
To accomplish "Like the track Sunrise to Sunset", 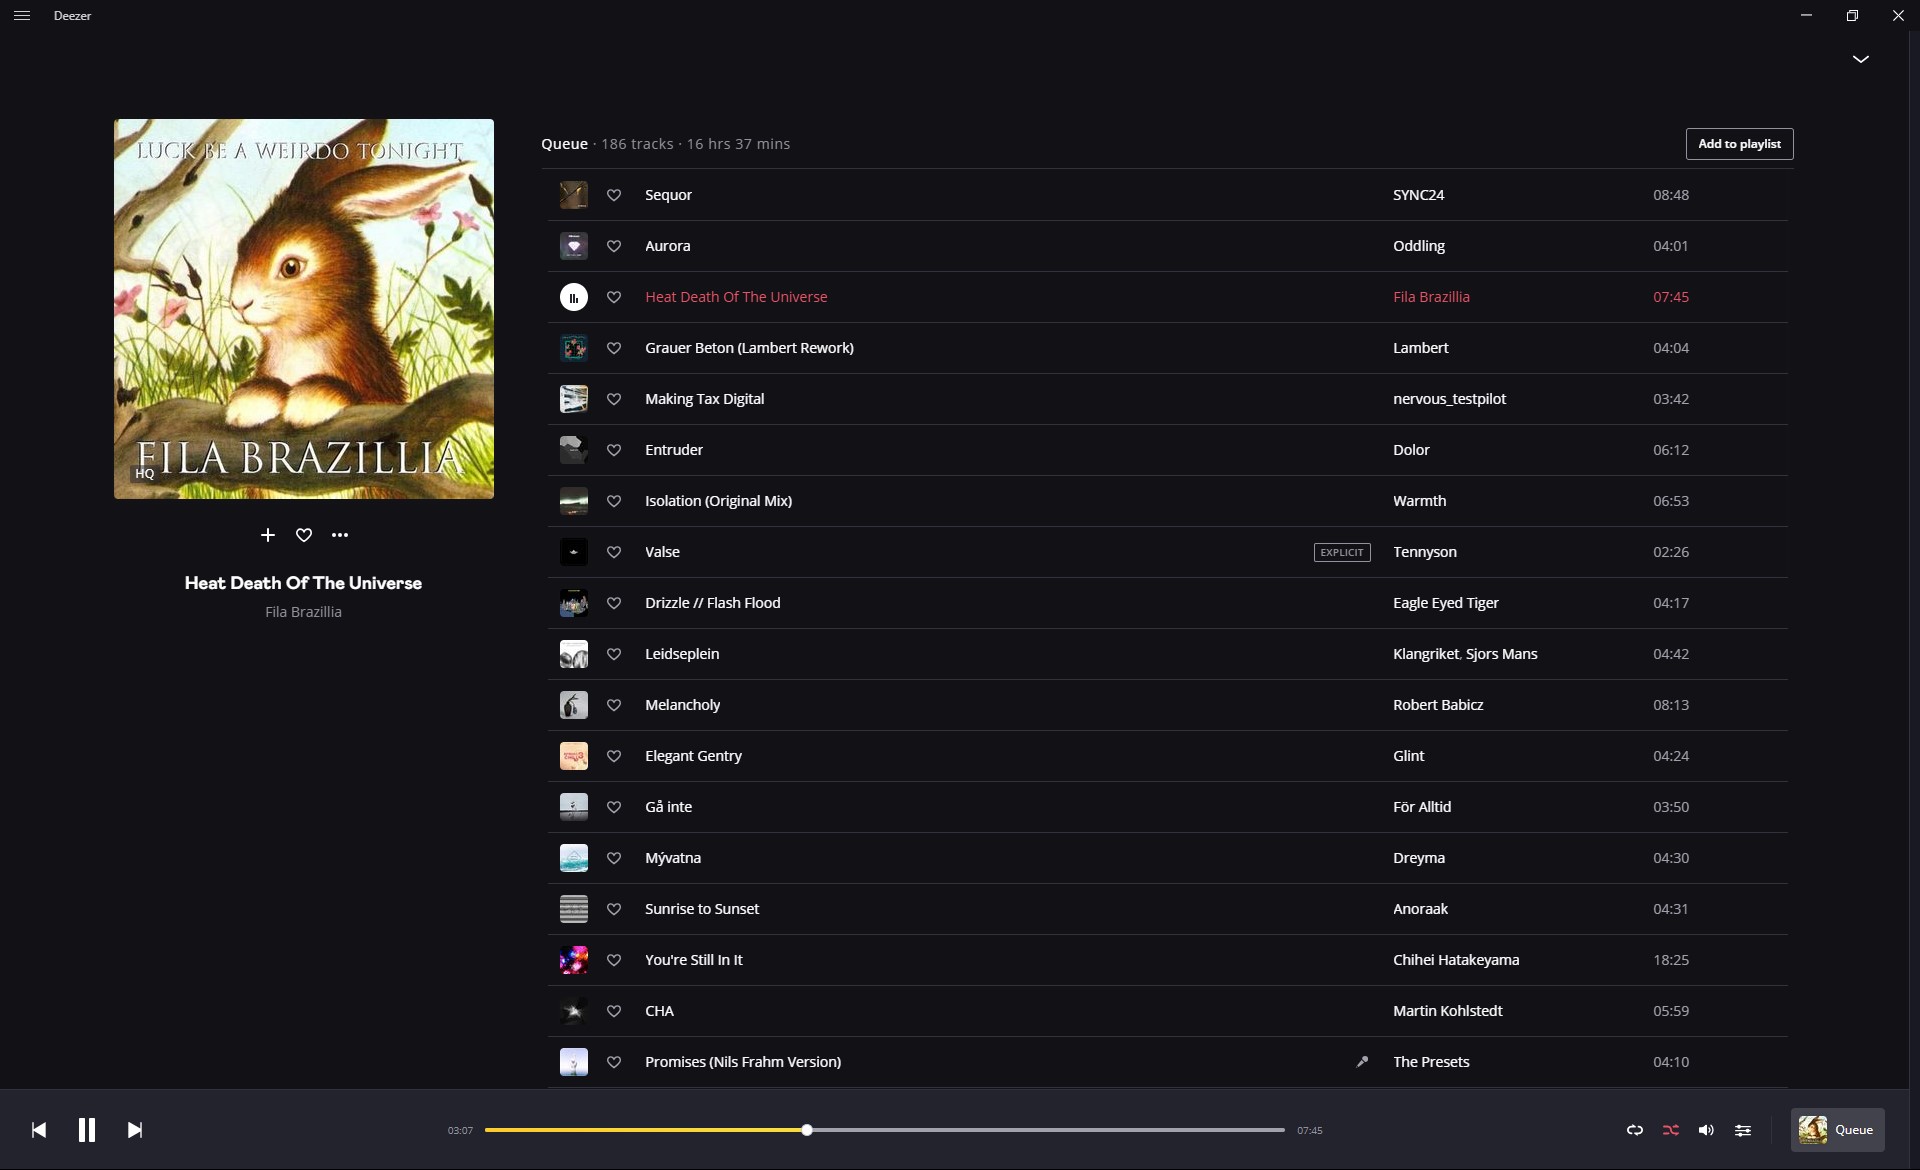I will click(614, 909).
